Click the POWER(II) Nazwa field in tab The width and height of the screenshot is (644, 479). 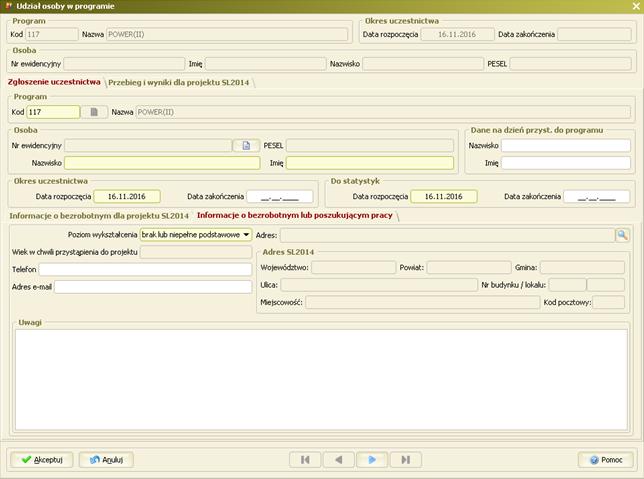tap(383, 112)
